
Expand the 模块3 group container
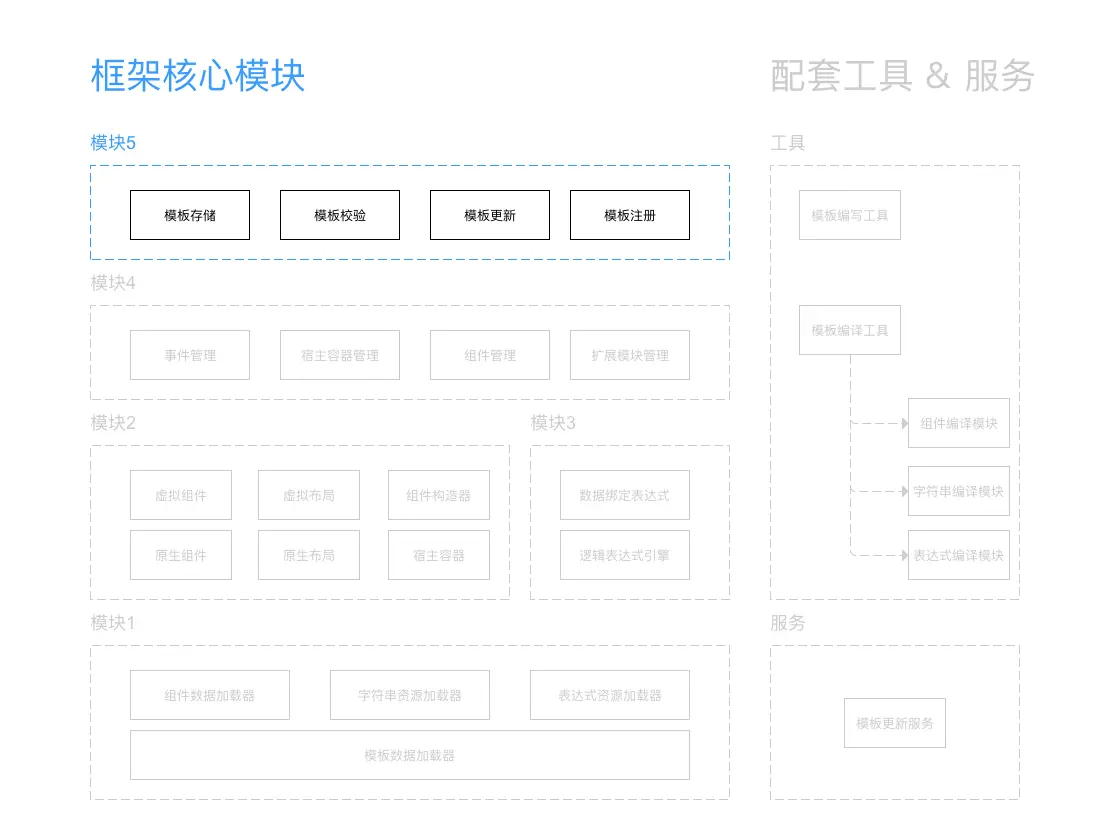[x=628, y=523]
